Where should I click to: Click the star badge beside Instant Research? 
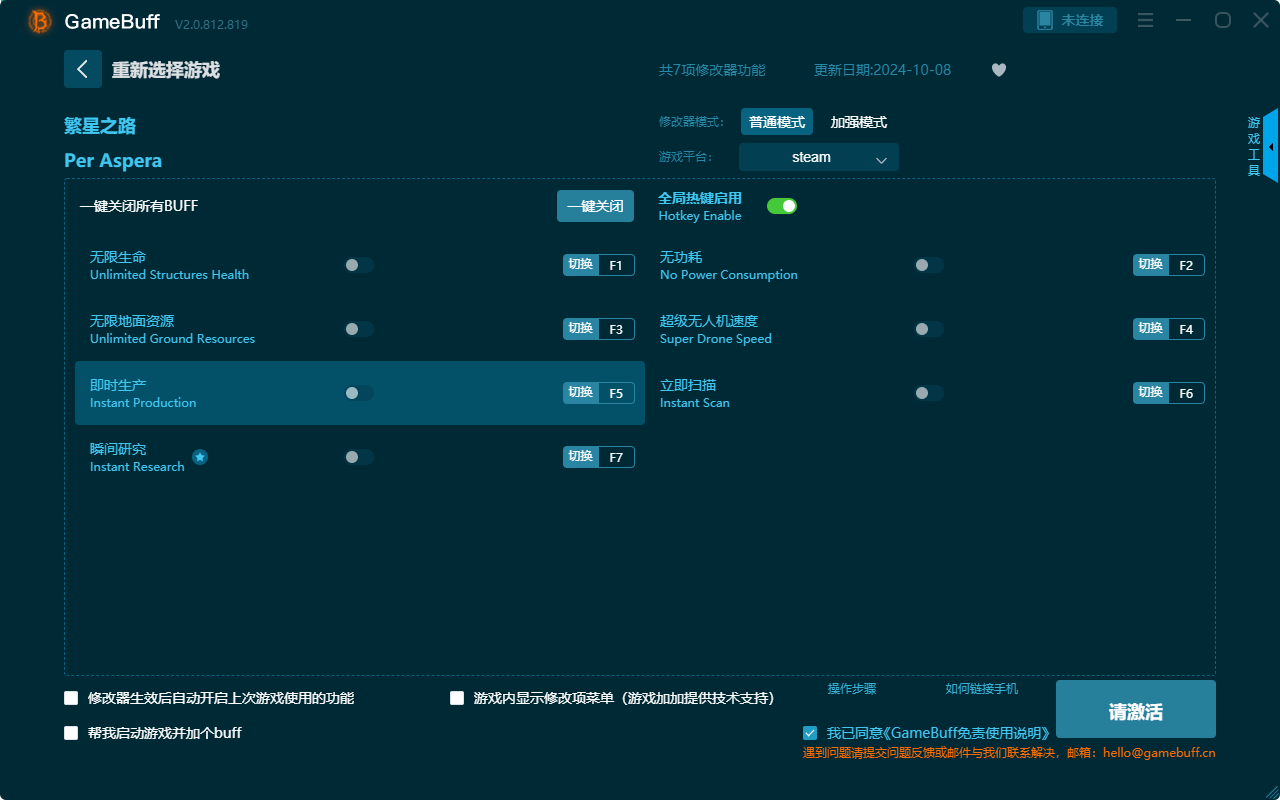[x=200, y=457]
